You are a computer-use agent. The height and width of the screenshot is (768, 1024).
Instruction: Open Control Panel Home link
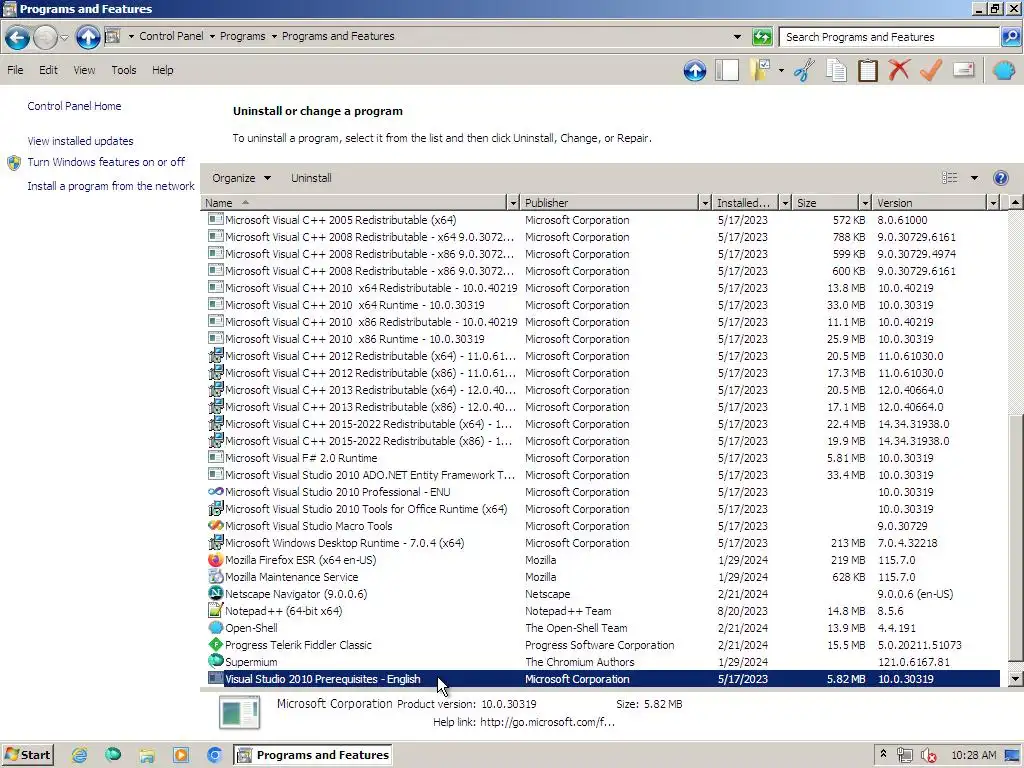point(74,106)
